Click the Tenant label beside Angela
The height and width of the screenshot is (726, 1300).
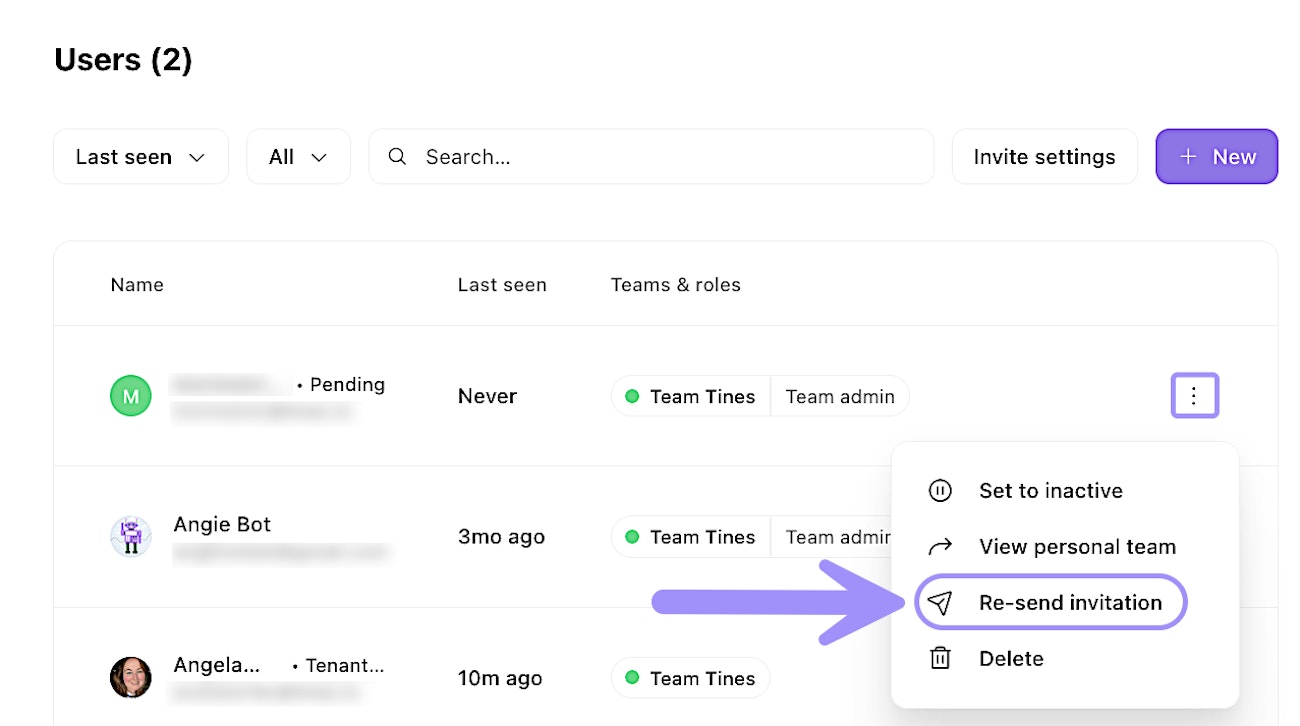(345, 665)
